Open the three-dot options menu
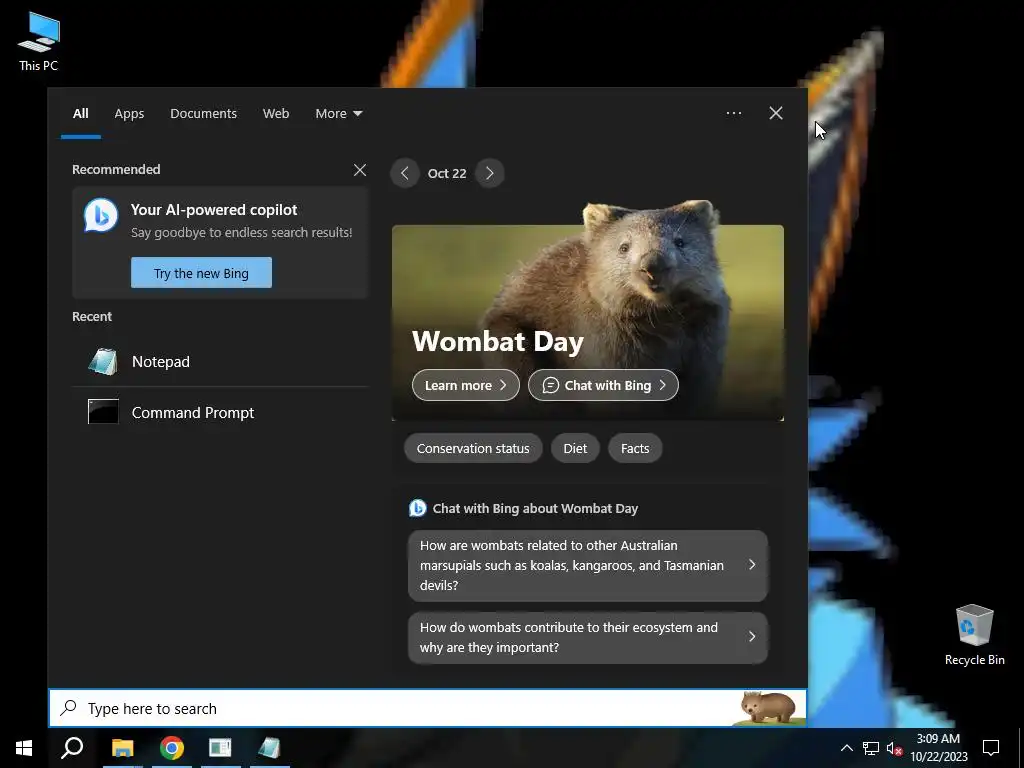 point(734,113)
